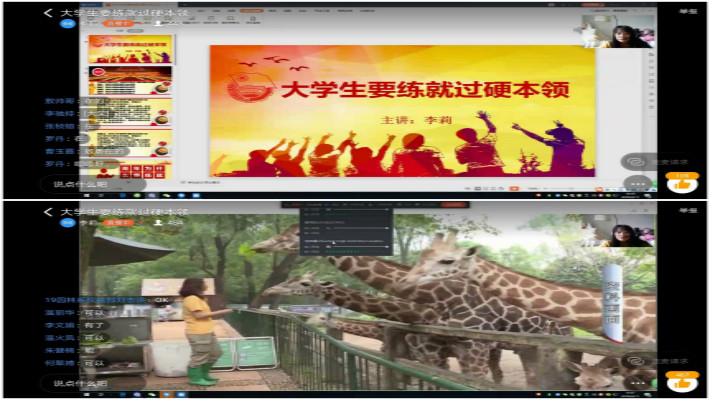
Task: Click the host avatar under the presentation stream title
Action: [x=67, y=24]
